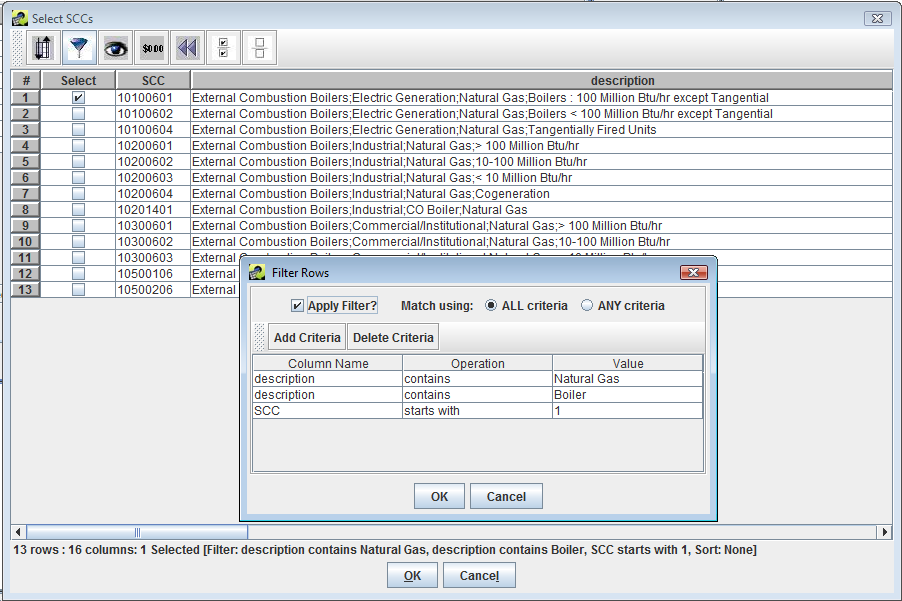Click the description column header
This screenshot has height=601, width=902.
point(622,80)
